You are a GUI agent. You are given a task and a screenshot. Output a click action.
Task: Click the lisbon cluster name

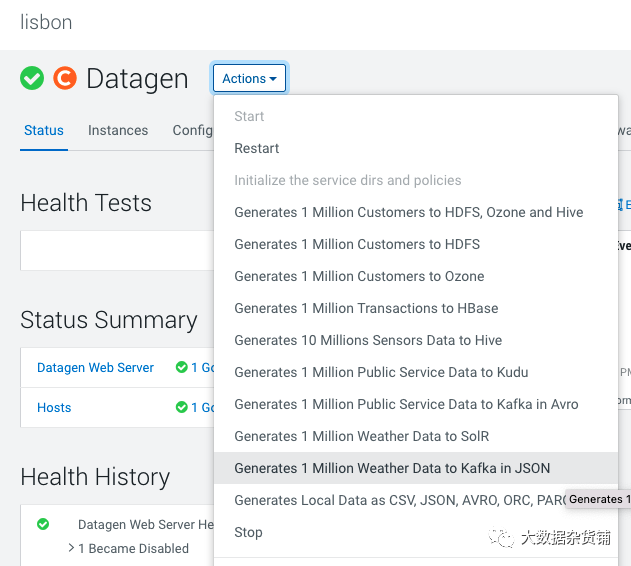coord(46,22)
